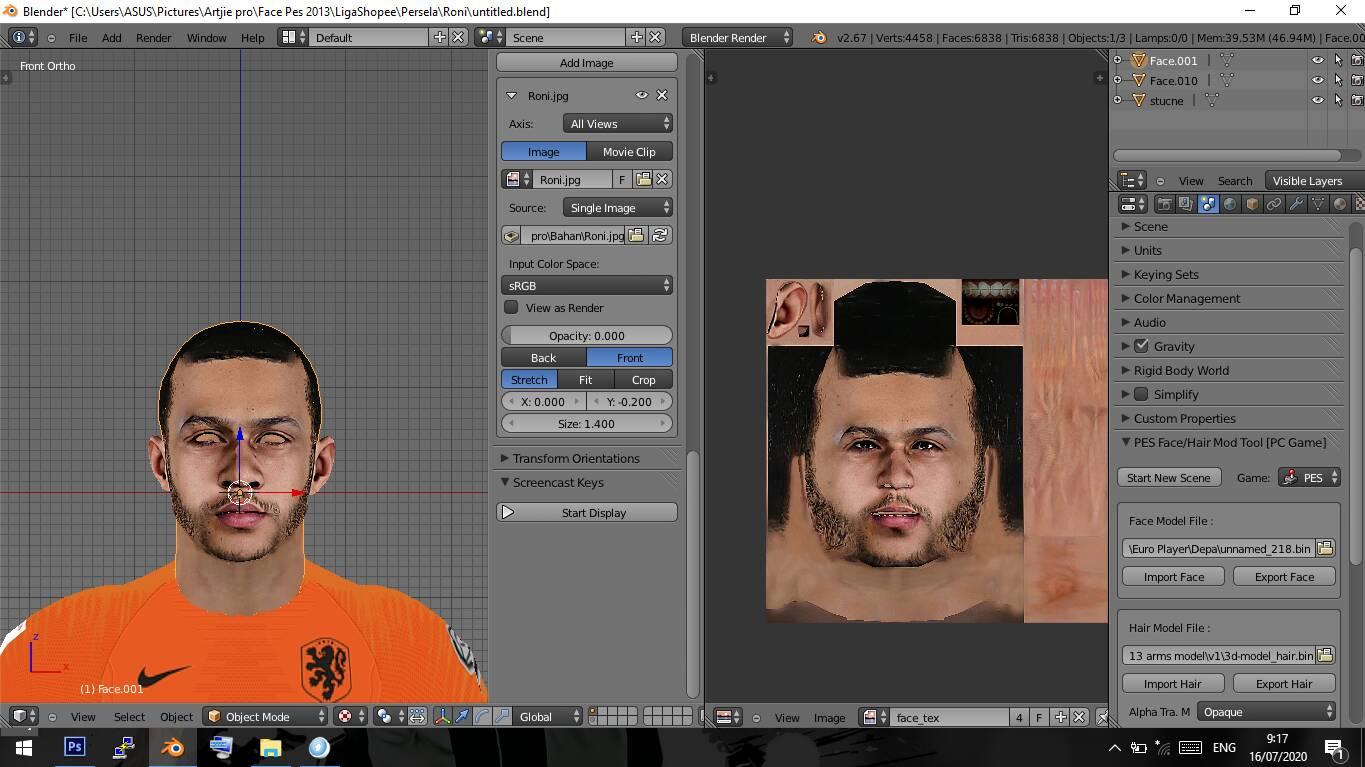
Task: Toggle the Simplify checkbox
Action: 1141,394
